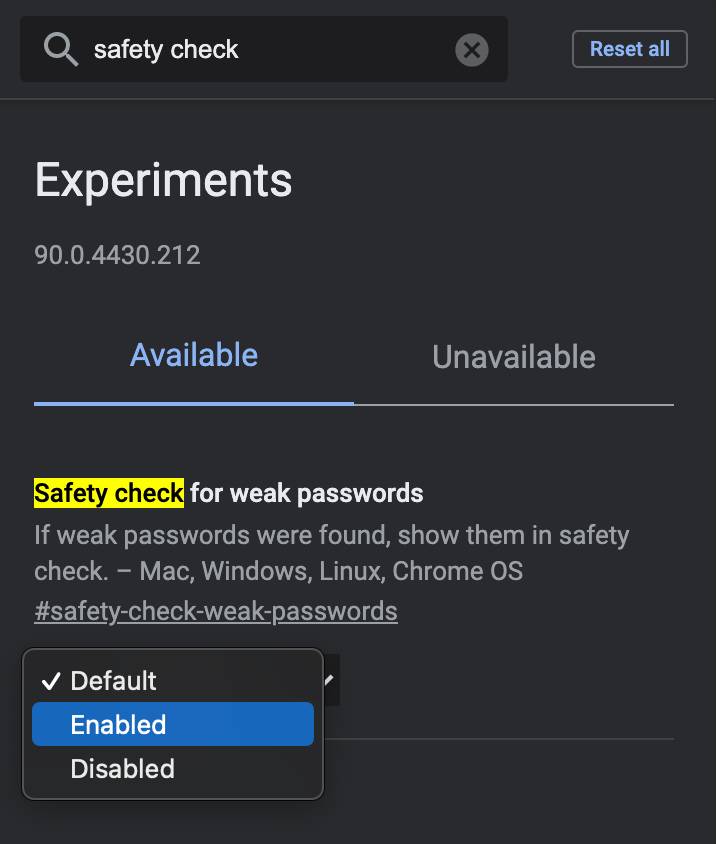Screen dimensions: 716x844
Task: Open the Unavailable tab
Action: pyautogui.click(x=513, y=357)
